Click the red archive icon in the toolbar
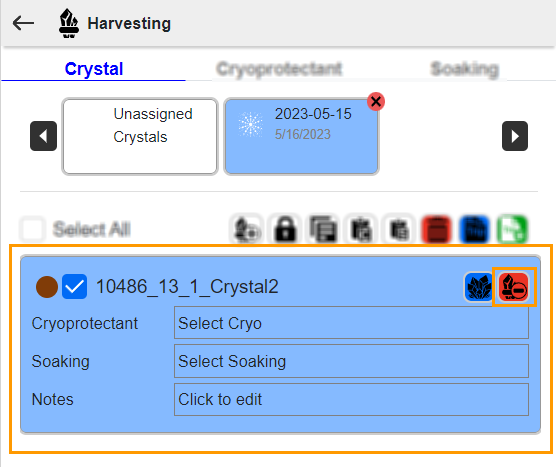 pos(437,229)
